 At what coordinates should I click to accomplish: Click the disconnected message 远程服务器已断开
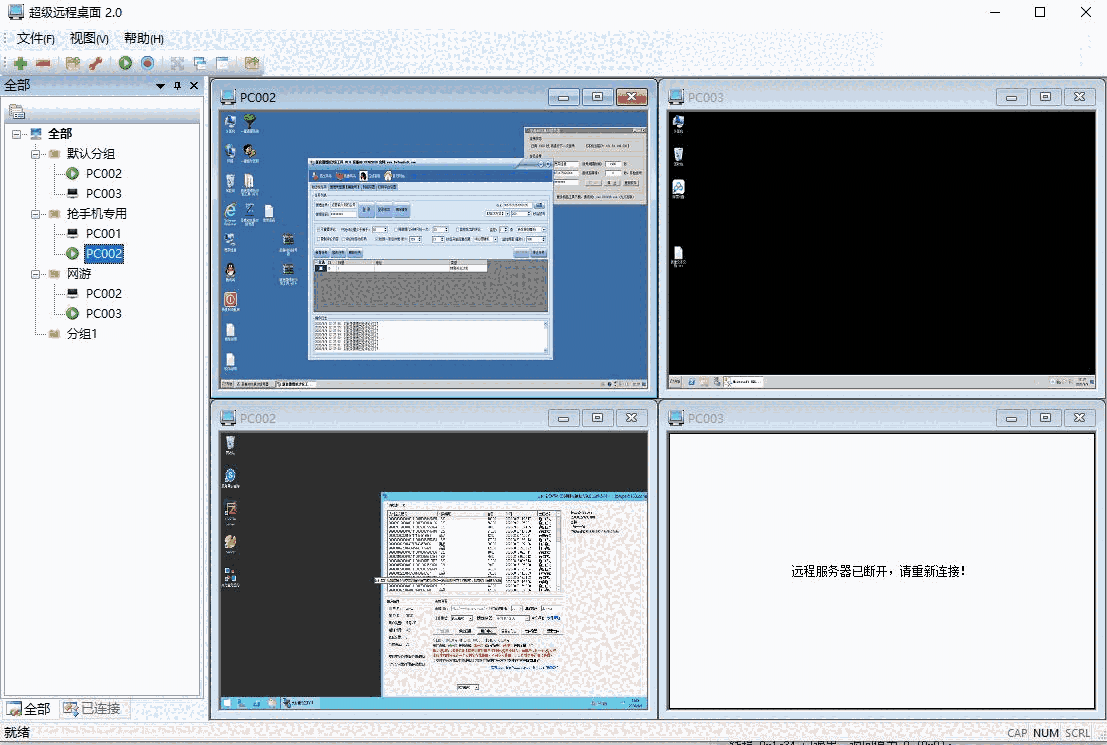878,571
